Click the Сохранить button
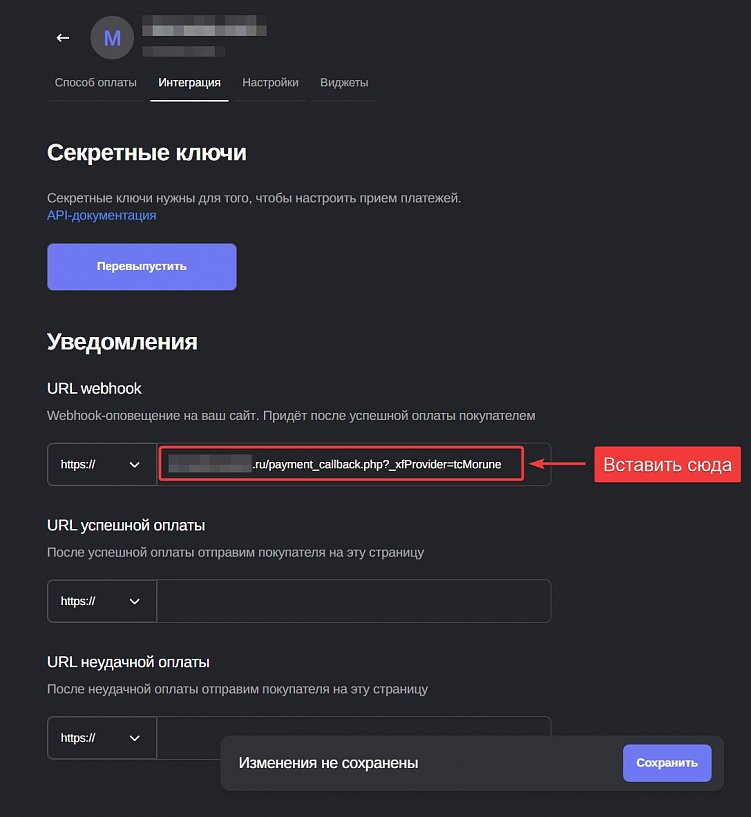Viewport: 751px width, 817px height. tap(666, 762)
